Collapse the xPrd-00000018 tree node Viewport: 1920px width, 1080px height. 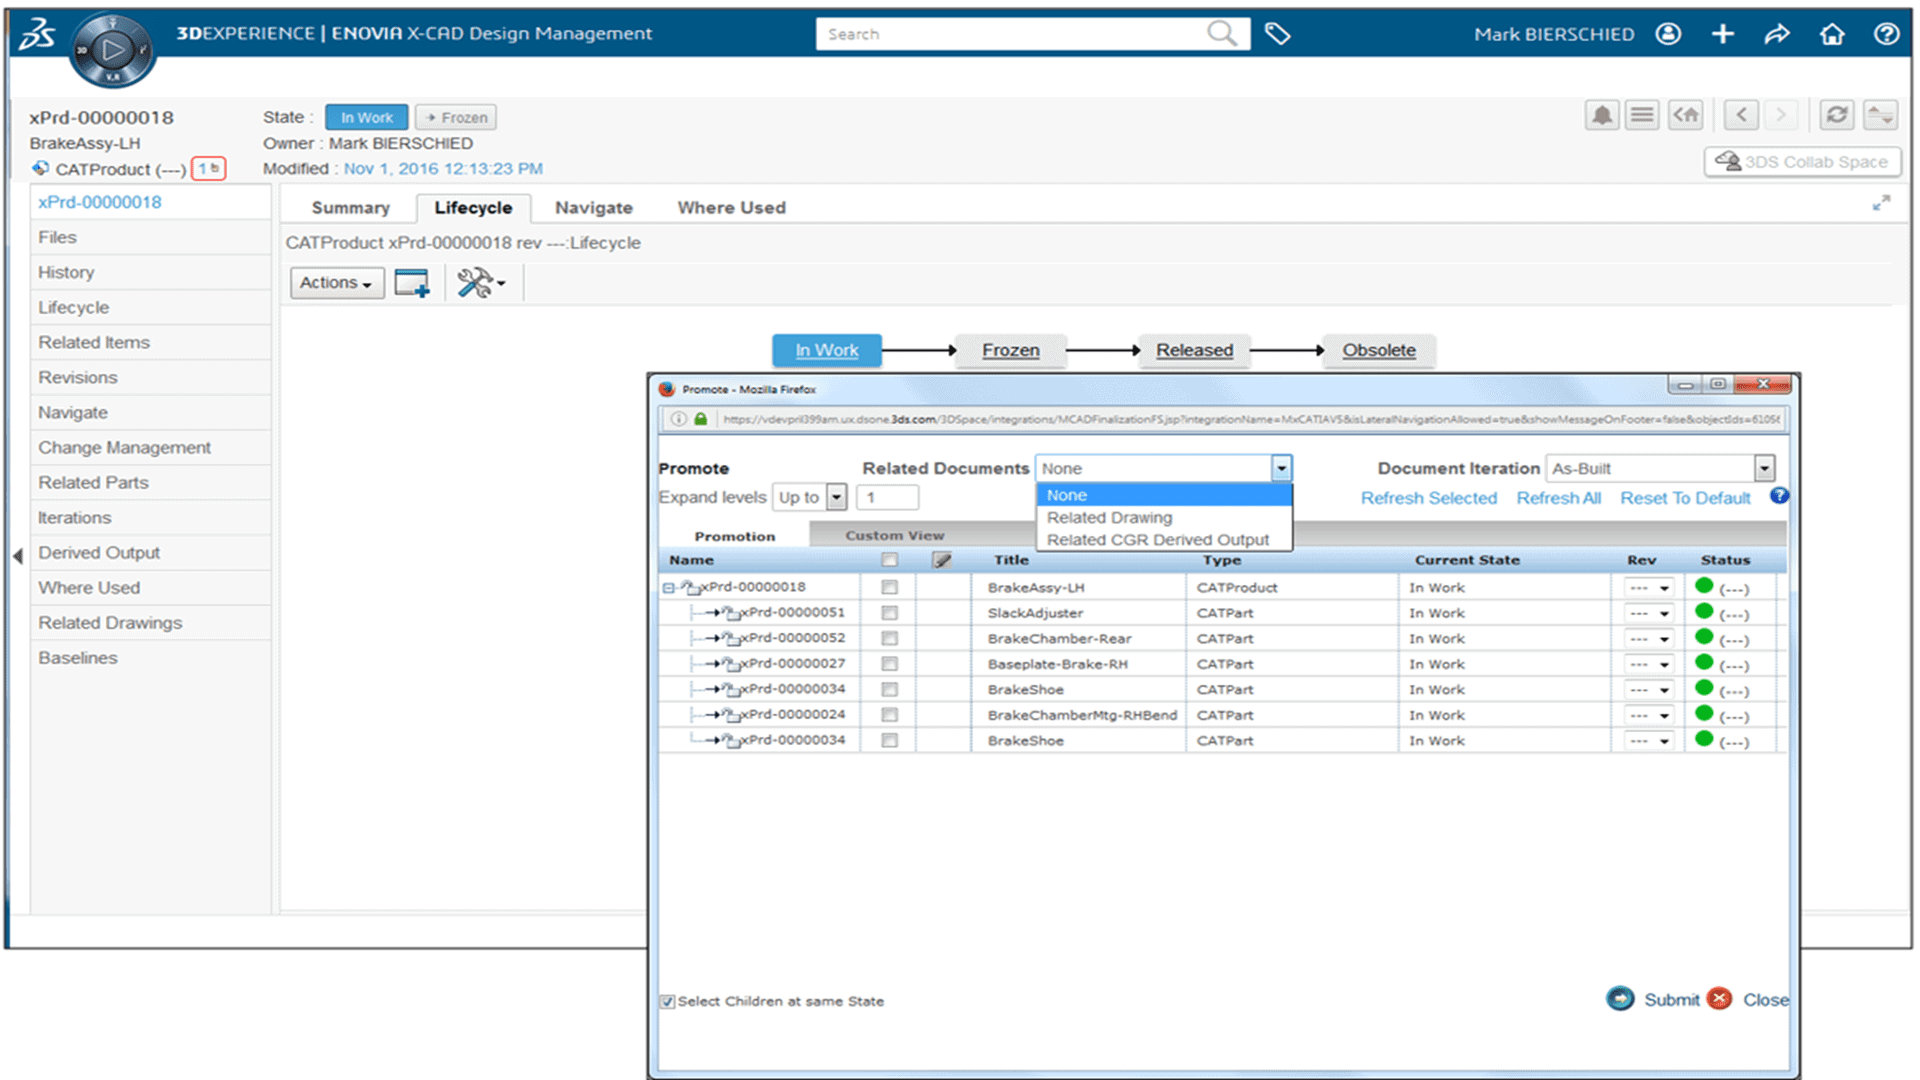coord(668,588)
